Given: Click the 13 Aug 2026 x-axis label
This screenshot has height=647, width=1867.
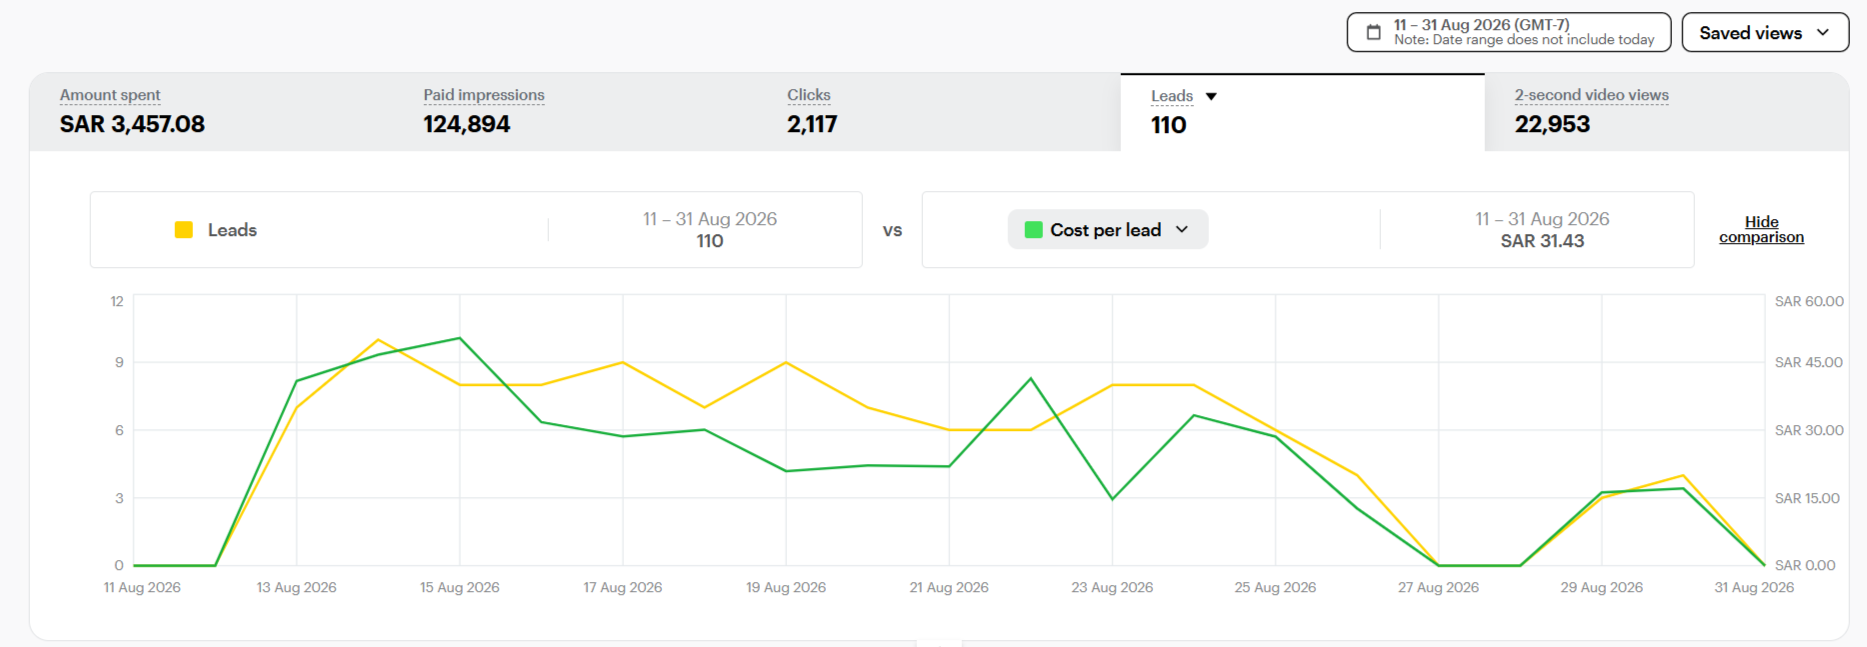Looking at the screenshot, I should pyautogui.click(x=296, y=587).
